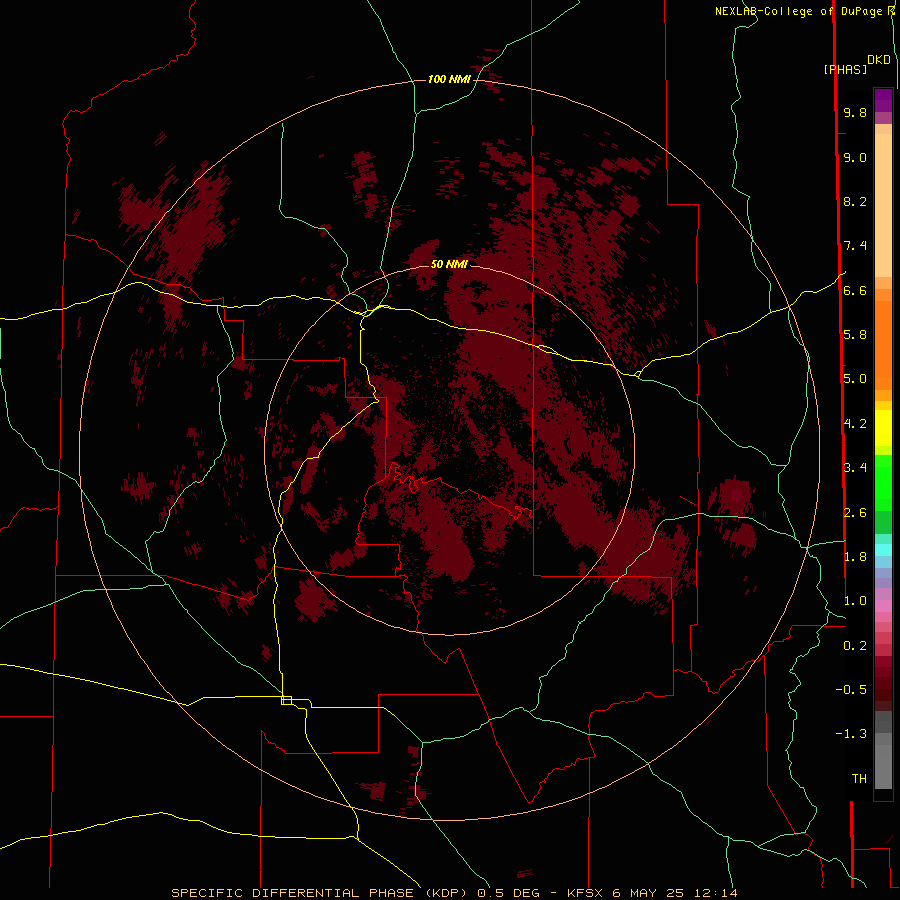
Task: Click the -0.5 value on the color scale
Action: pyautogui.click(x=851, y=690)
